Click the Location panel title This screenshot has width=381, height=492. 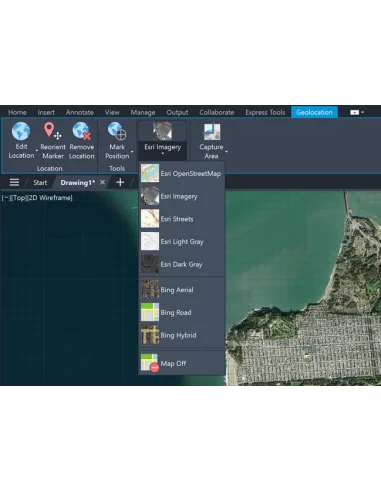click(50, 168)
